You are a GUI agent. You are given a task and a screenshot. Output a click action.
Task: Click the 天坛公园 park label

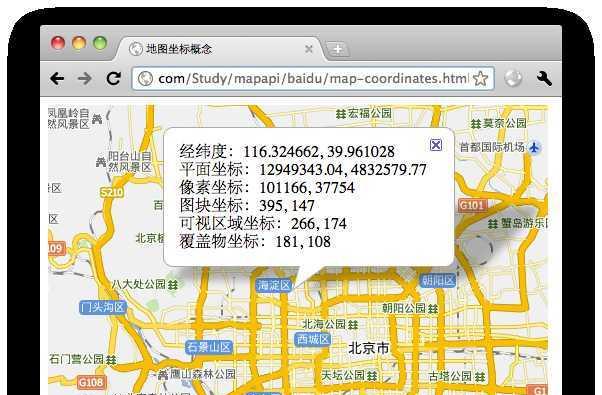click(x=349, y=375)
